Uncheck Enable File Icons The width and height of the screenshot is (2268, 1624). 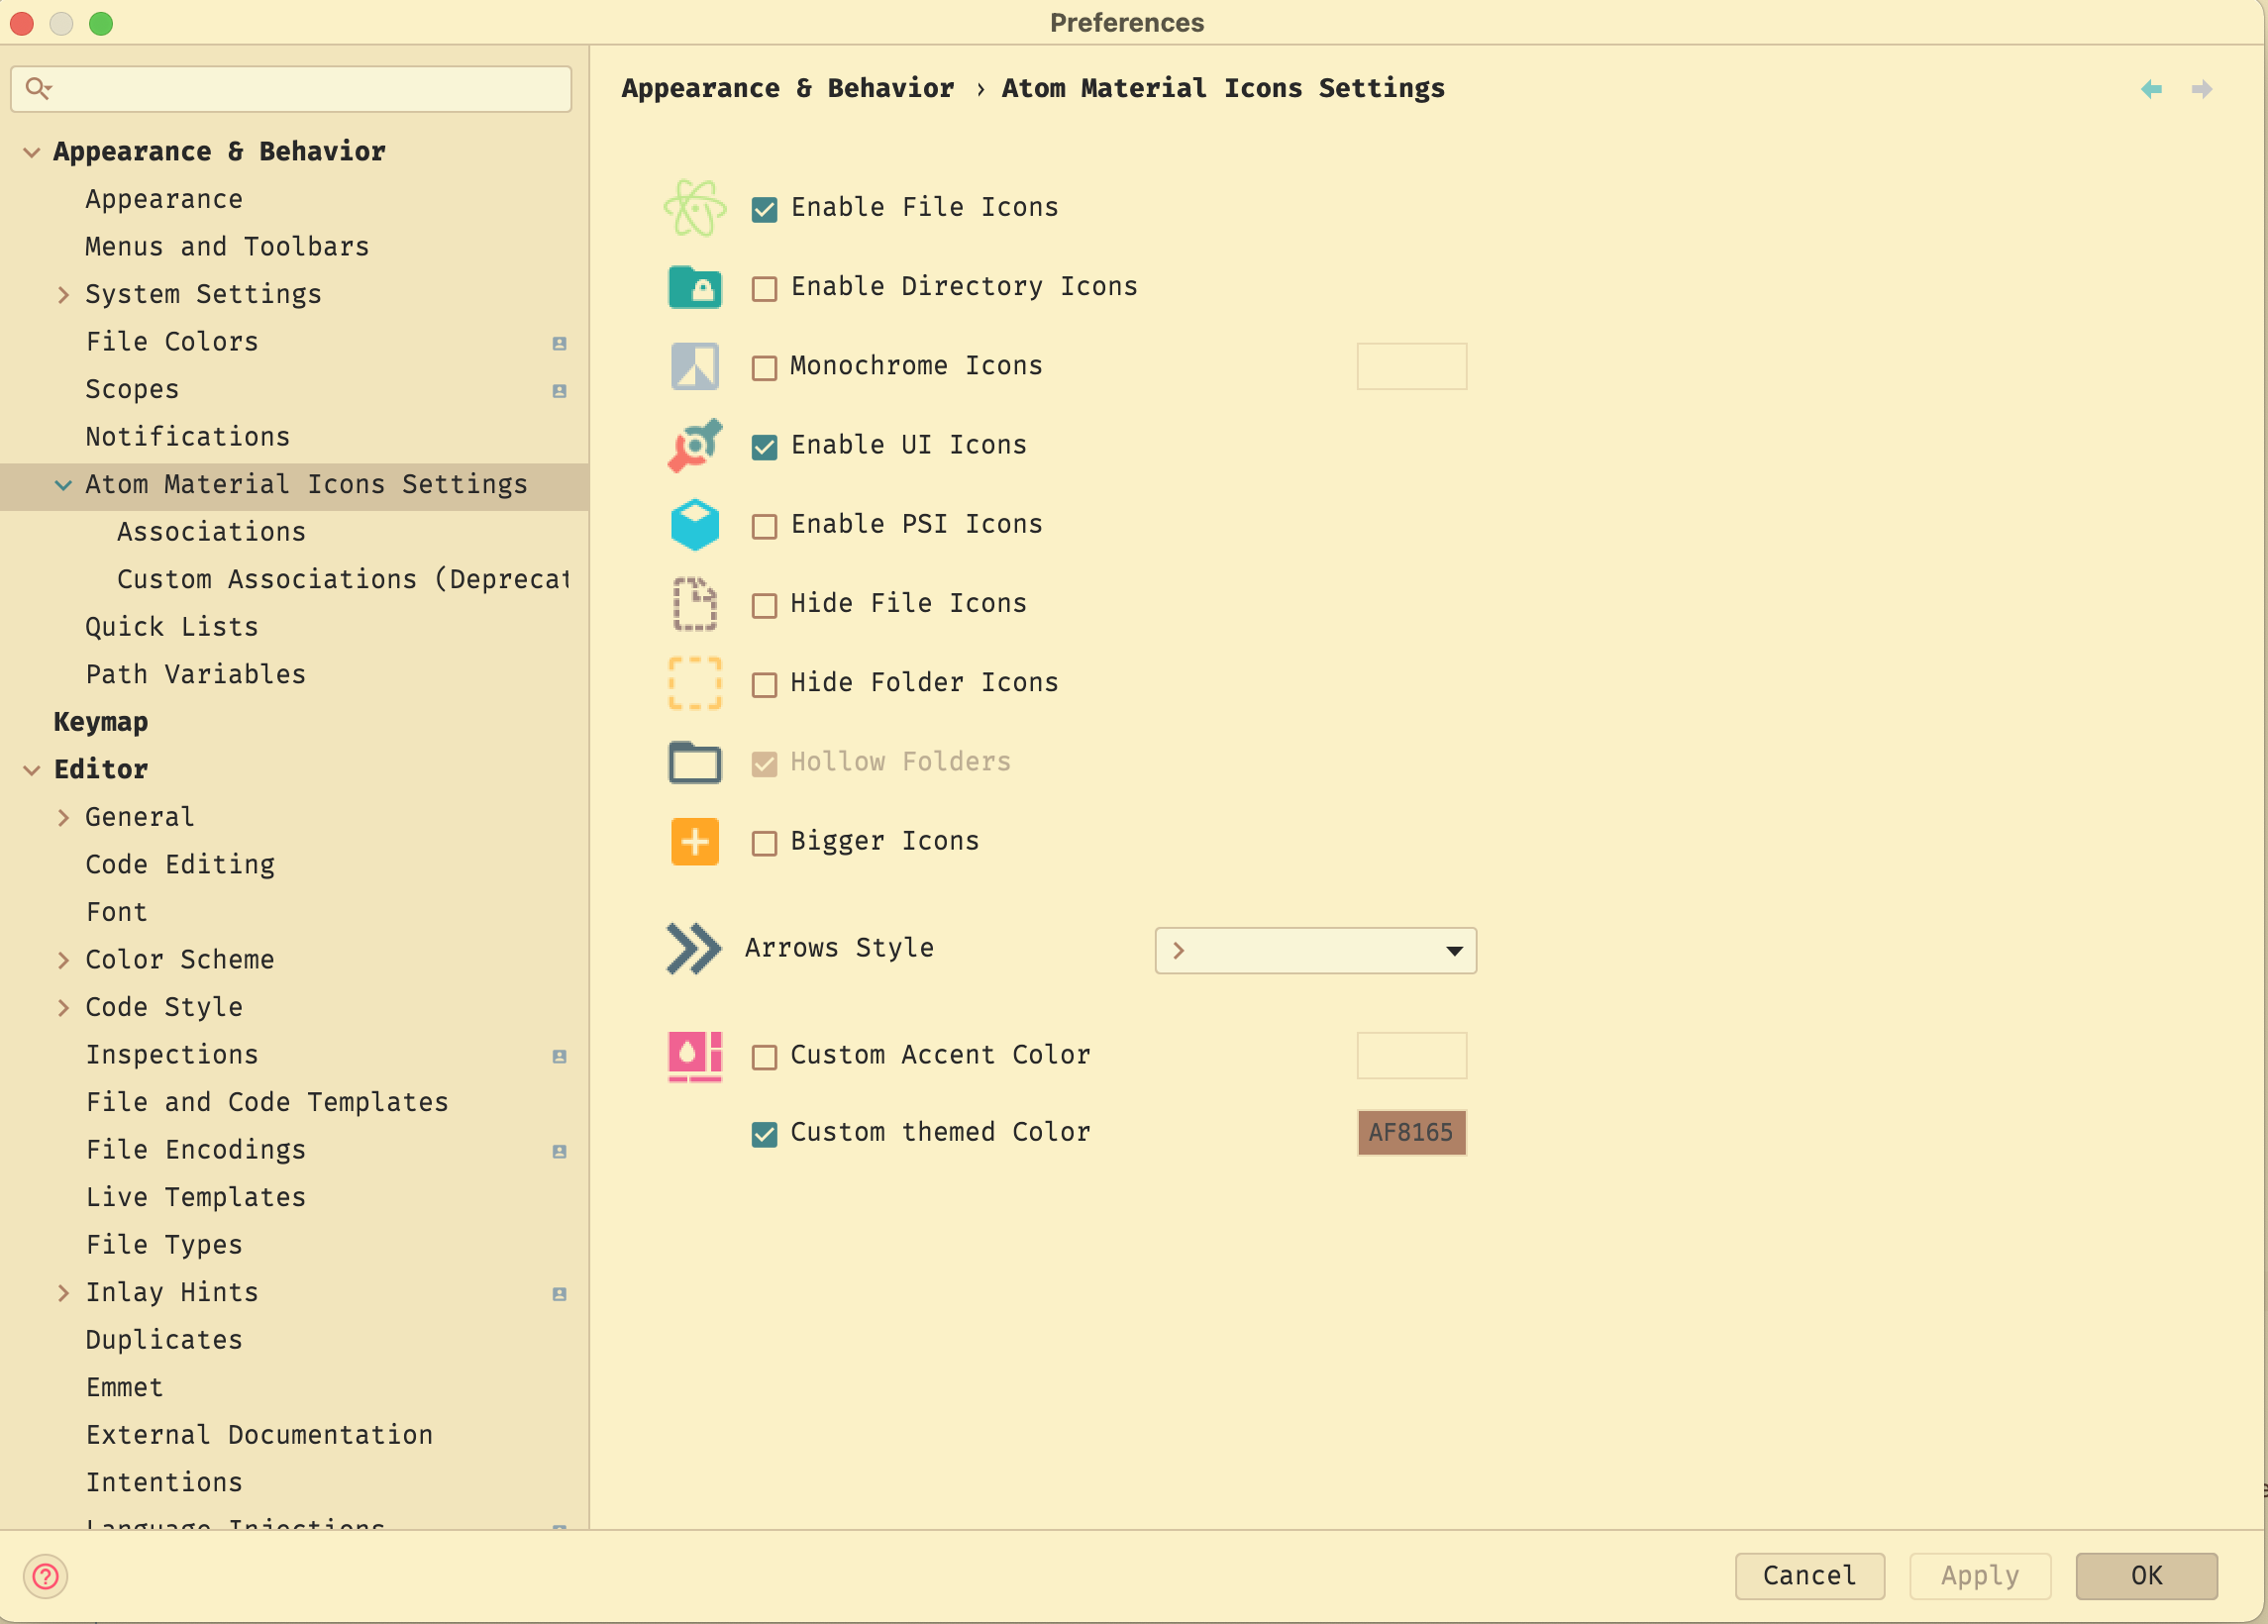point(764,209)
